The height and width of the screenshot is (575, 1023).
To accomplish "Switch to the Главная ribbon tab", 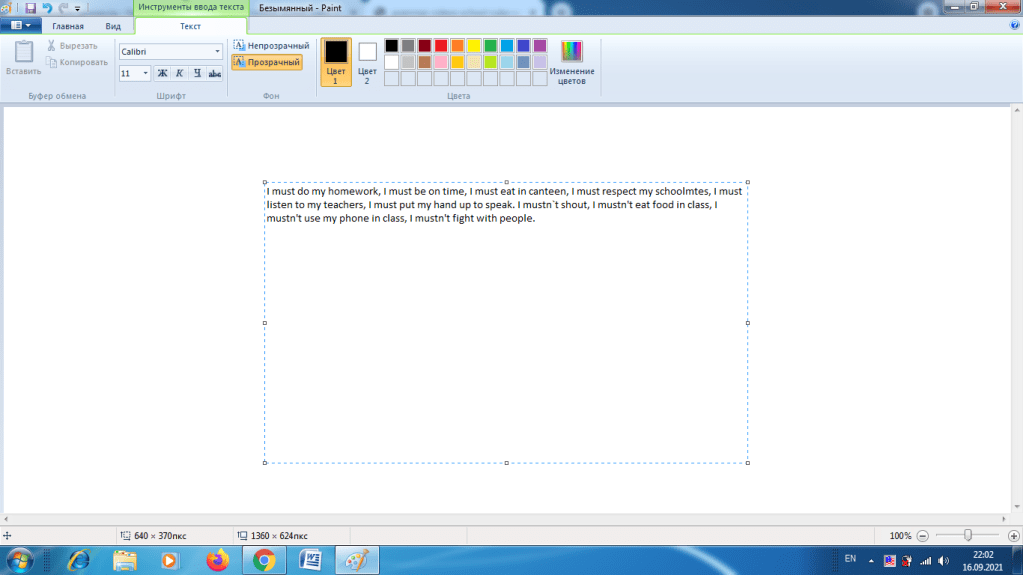I will click(68, 26).
